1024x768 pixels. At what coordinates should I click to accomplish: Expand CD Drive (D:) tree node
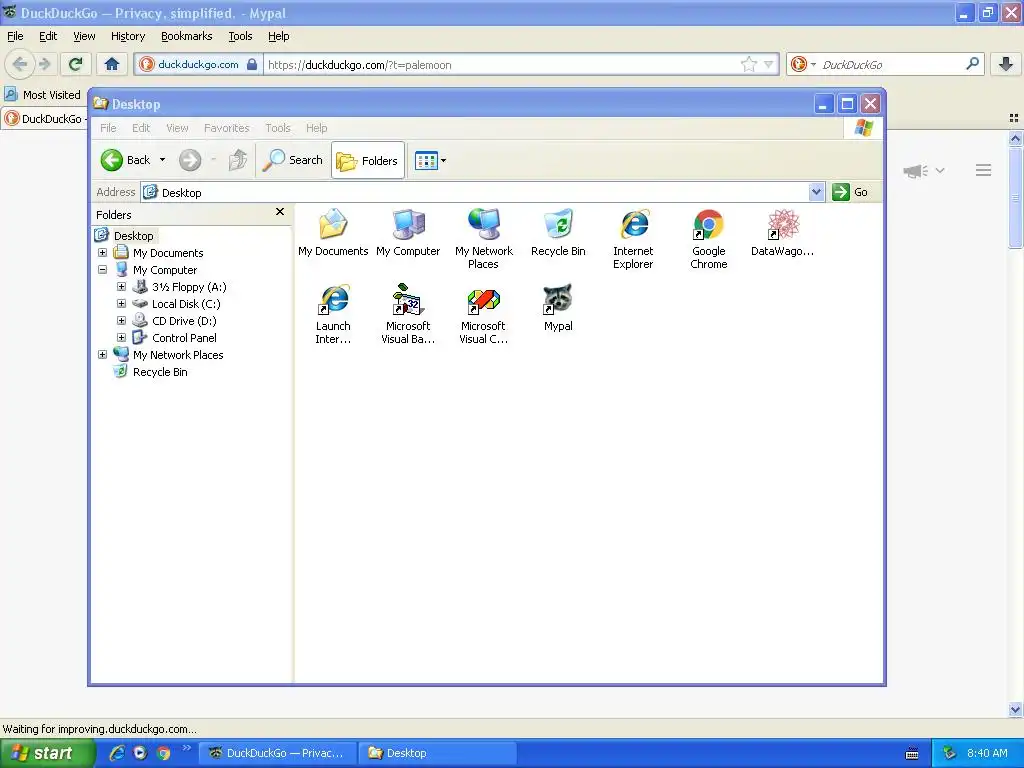coord(121,321)
